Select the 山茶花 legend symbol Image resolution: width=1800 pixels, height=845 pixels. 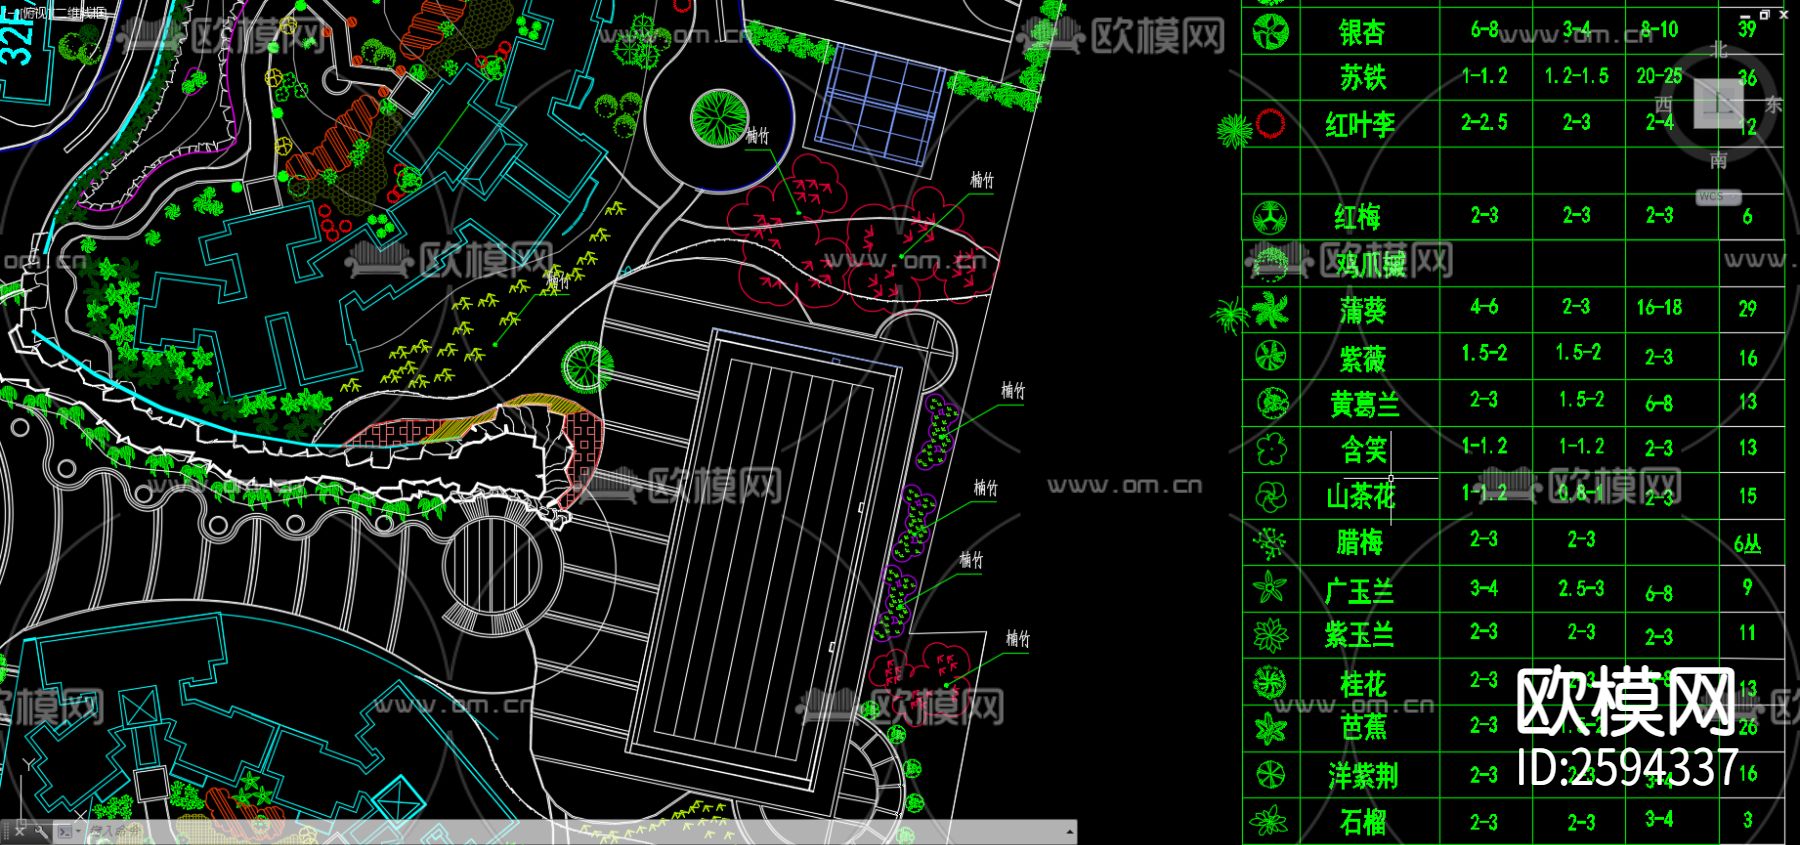[1271, 496]
